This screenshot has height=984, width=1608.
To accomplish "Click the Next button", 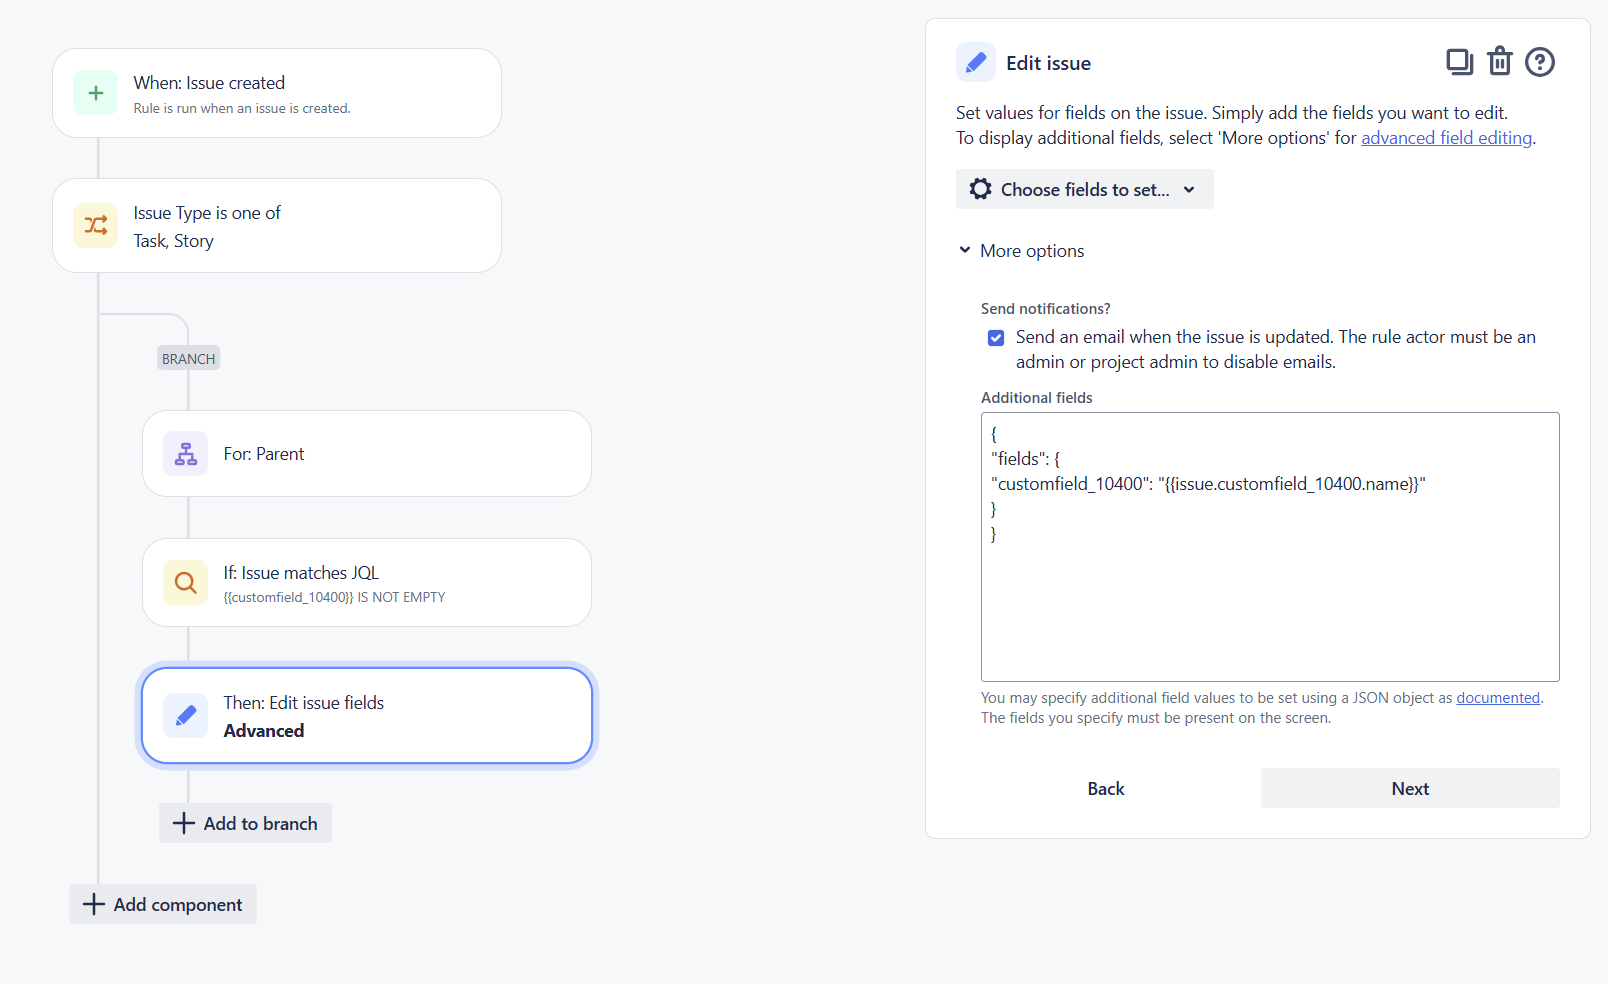I will (1410, 788).
